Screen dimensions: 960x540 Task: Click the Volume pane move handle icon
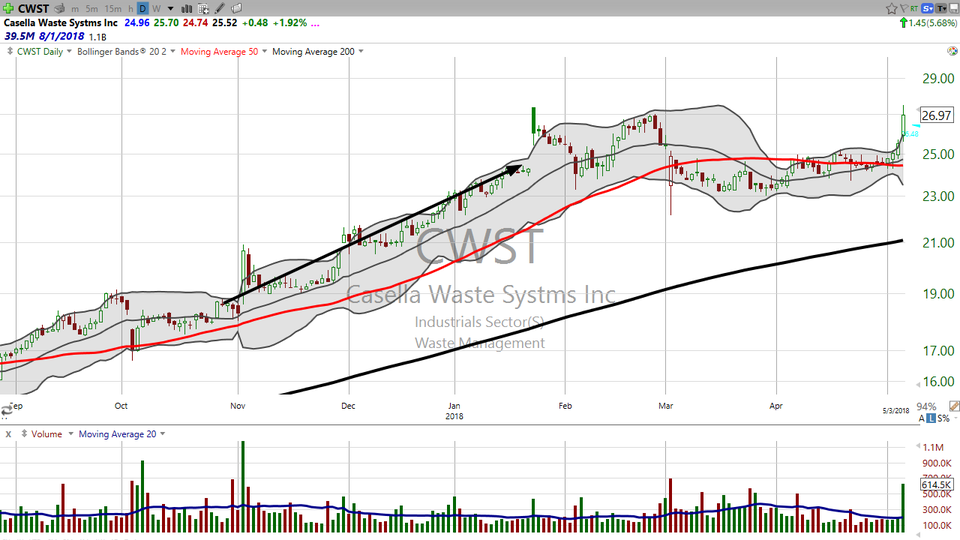pyautogui.click(x=24, y=434)
